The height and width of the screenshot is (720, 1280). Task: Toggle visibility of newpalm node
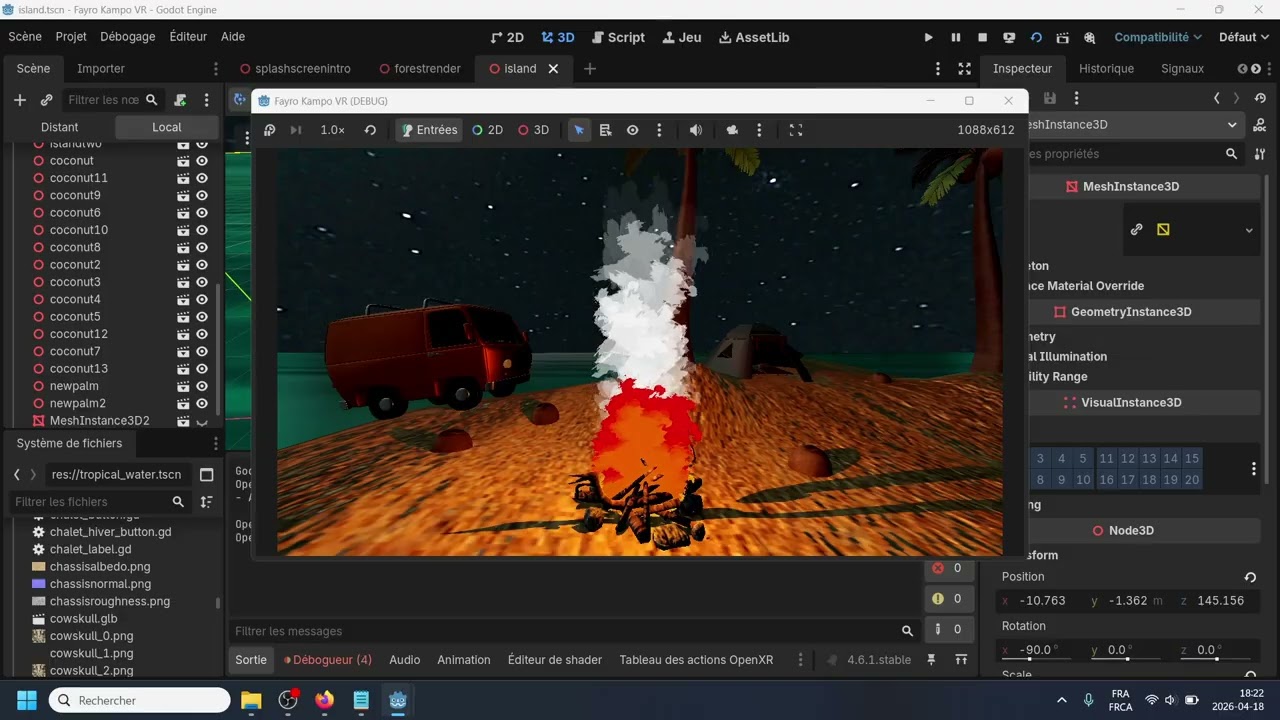coord(202,386)
